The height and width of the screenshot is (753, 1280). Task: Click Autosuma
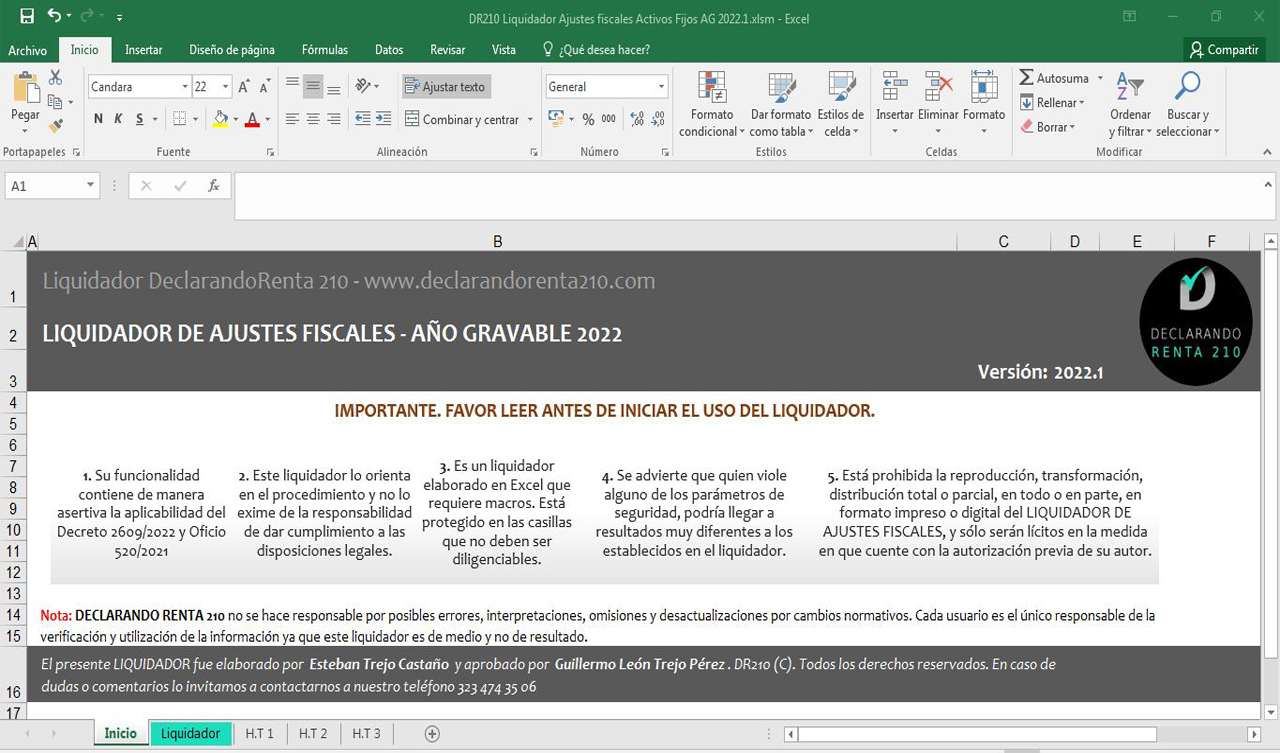[x=1054, y=78]
